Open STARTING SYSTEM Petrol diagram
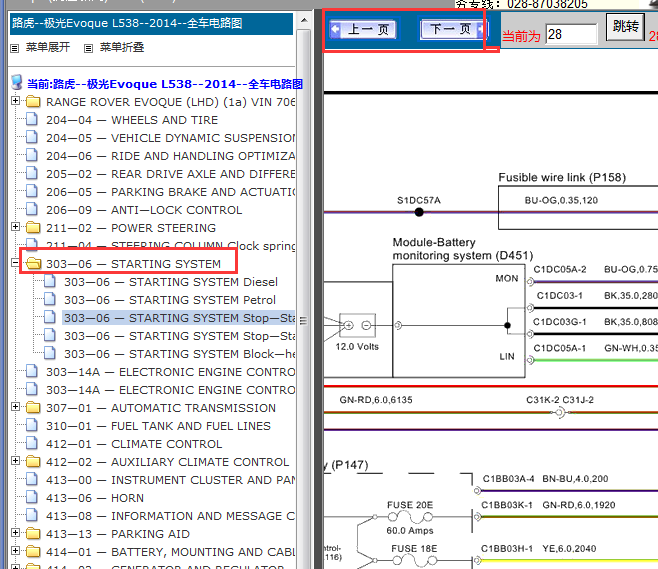Image resolution: width=658 pixels, height=569 pixels. point(170,300)
